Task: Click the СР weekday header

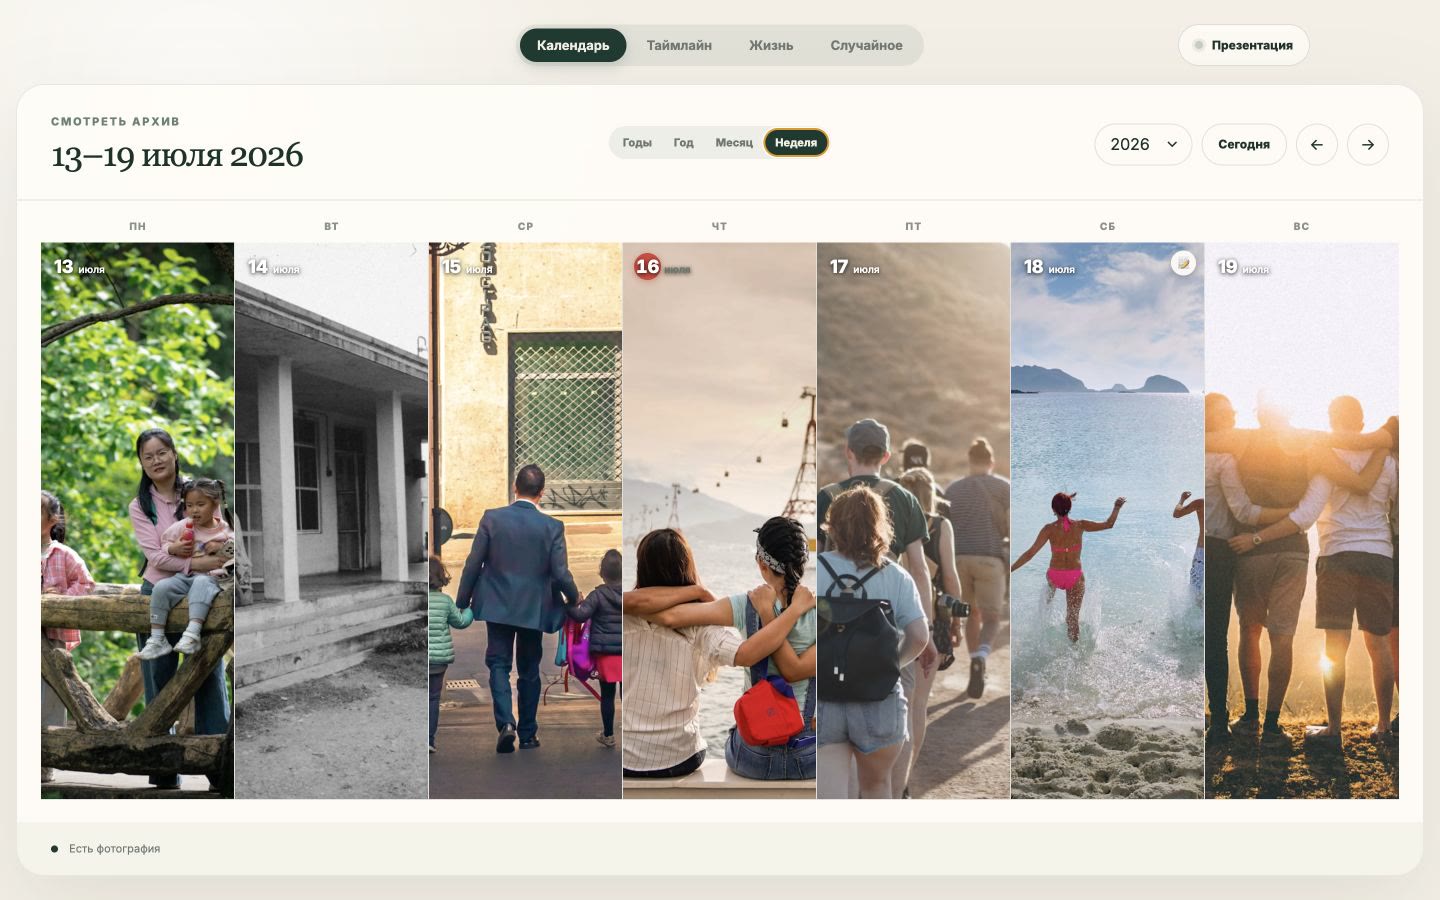Action: tap(525, 226)
